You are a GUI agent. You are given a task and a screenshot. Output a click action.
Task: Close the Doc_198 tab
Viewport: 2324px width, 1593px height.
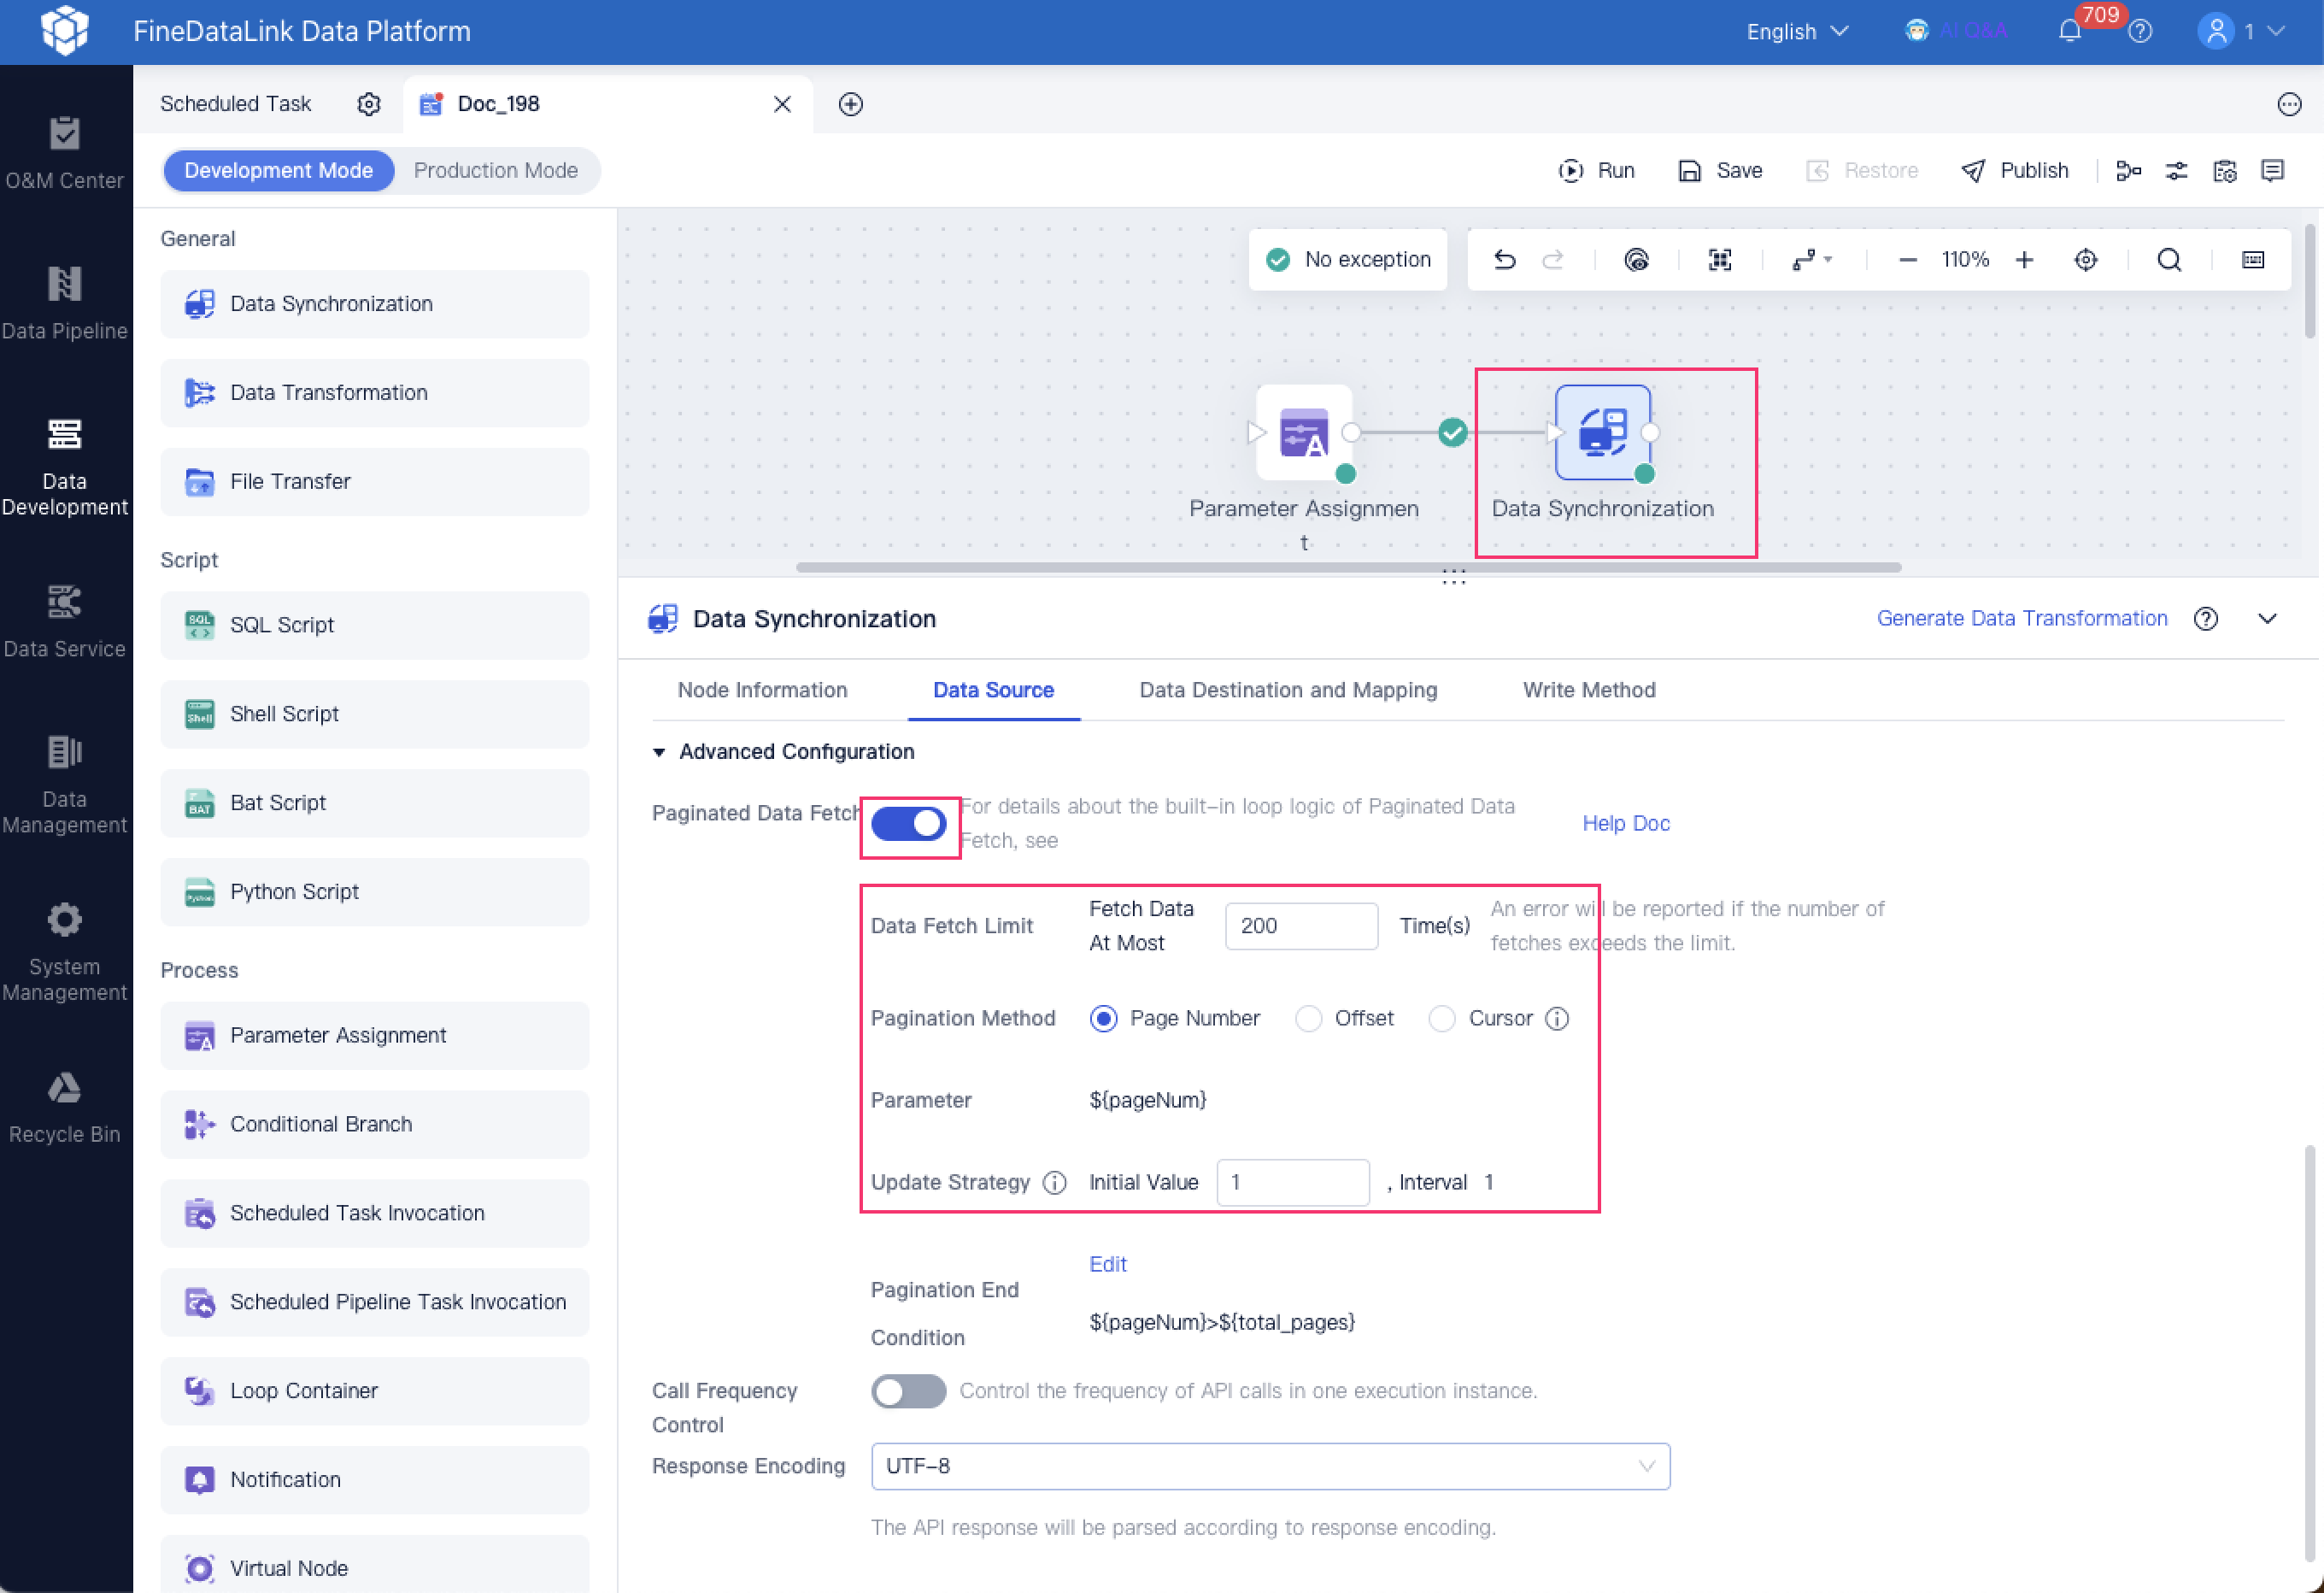coord(782,104)
